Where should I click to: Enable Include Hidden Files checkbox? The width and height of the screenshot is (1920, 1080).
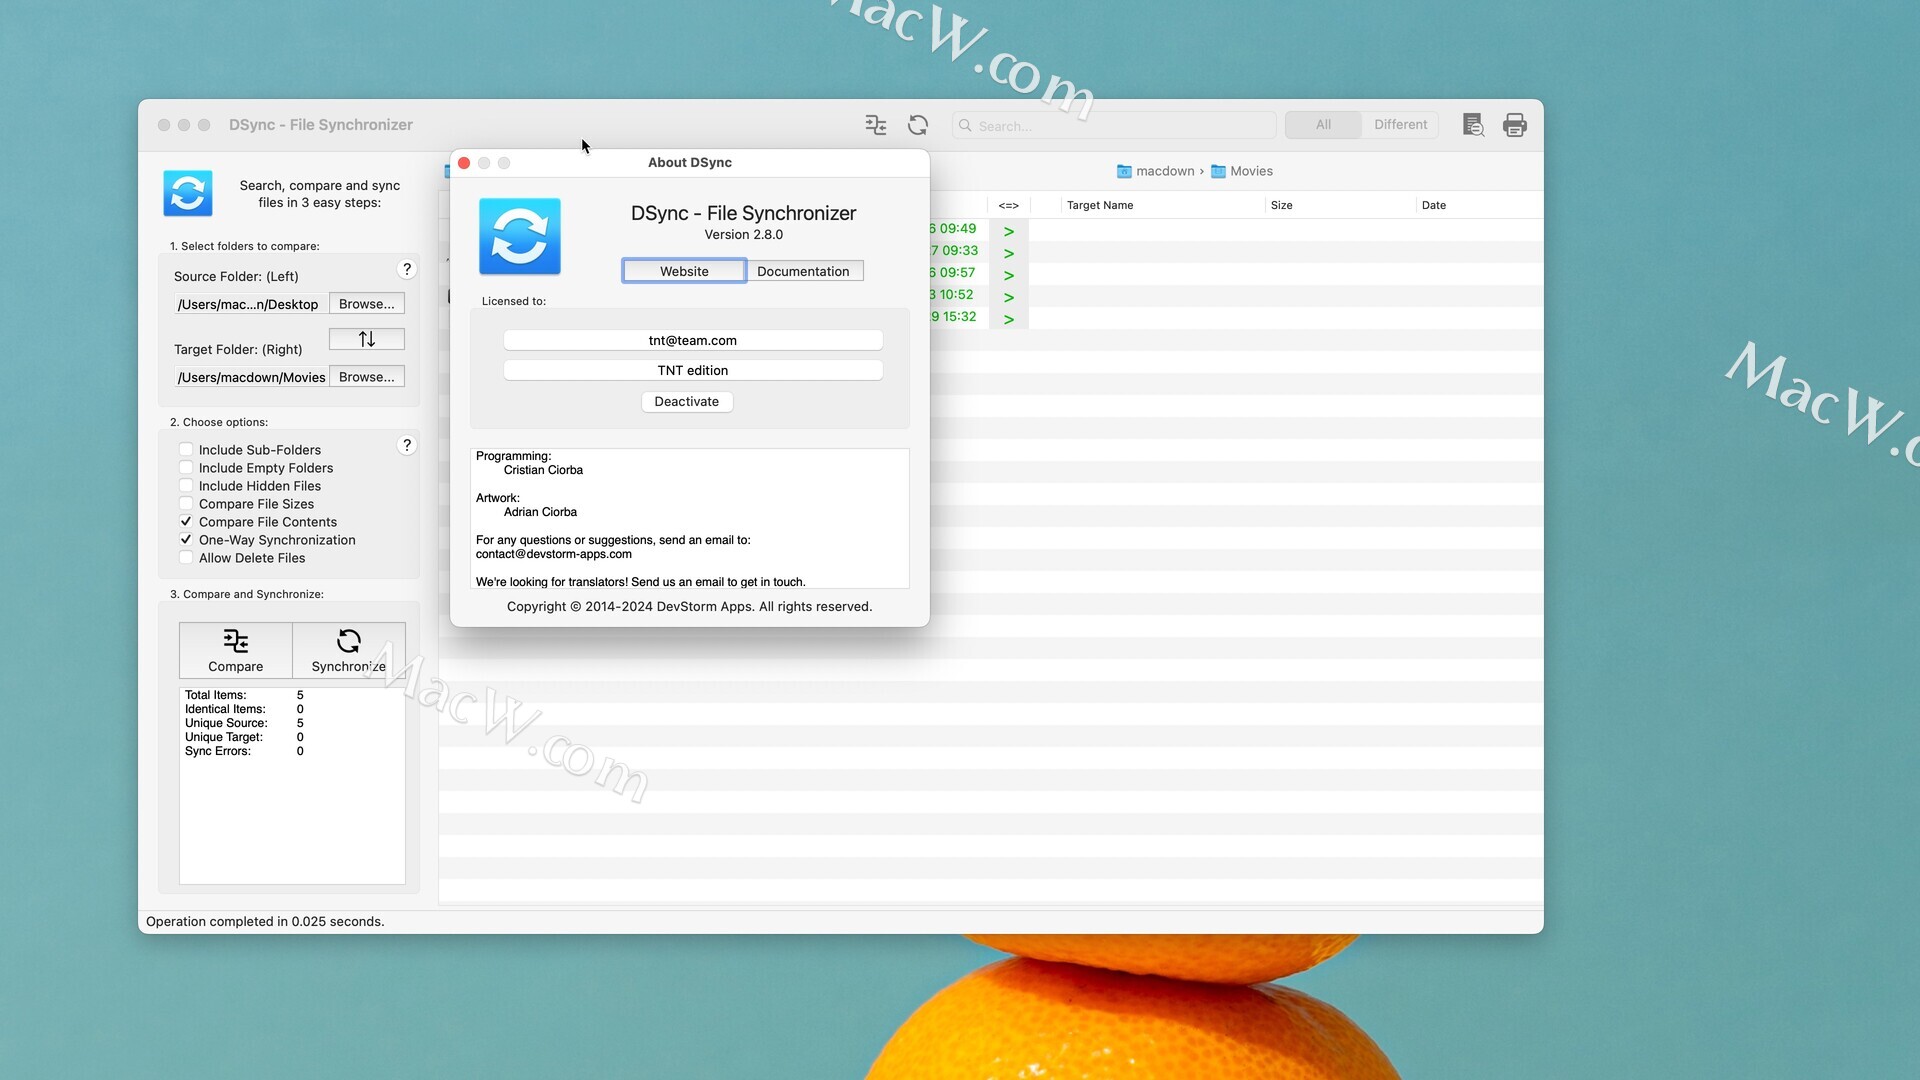click(x=186, y=486)
